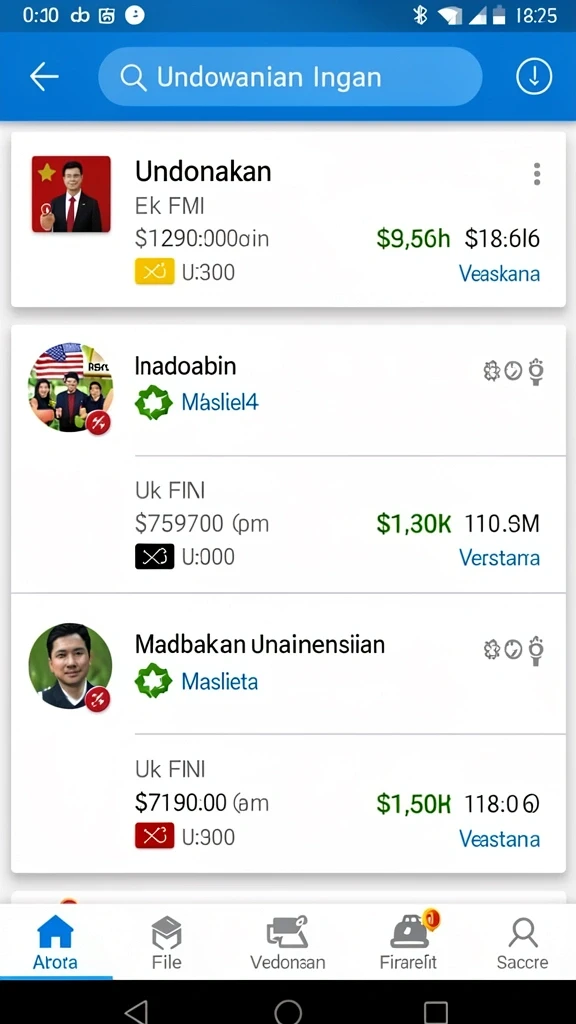
Task: Go to the Saccre profile tab
Action: [522, 942]
